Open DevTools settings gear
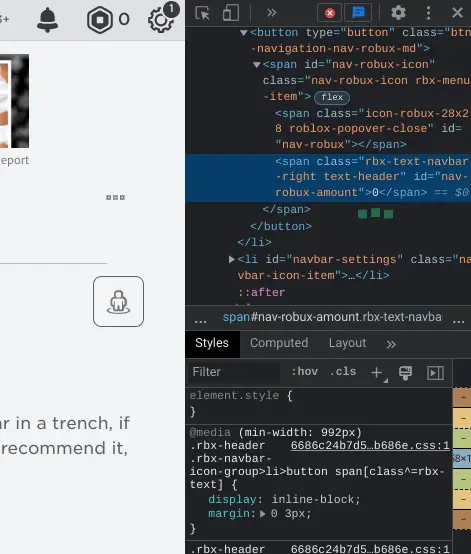The image size is (471, 554). pyautogui.click(x=398, y=13)
